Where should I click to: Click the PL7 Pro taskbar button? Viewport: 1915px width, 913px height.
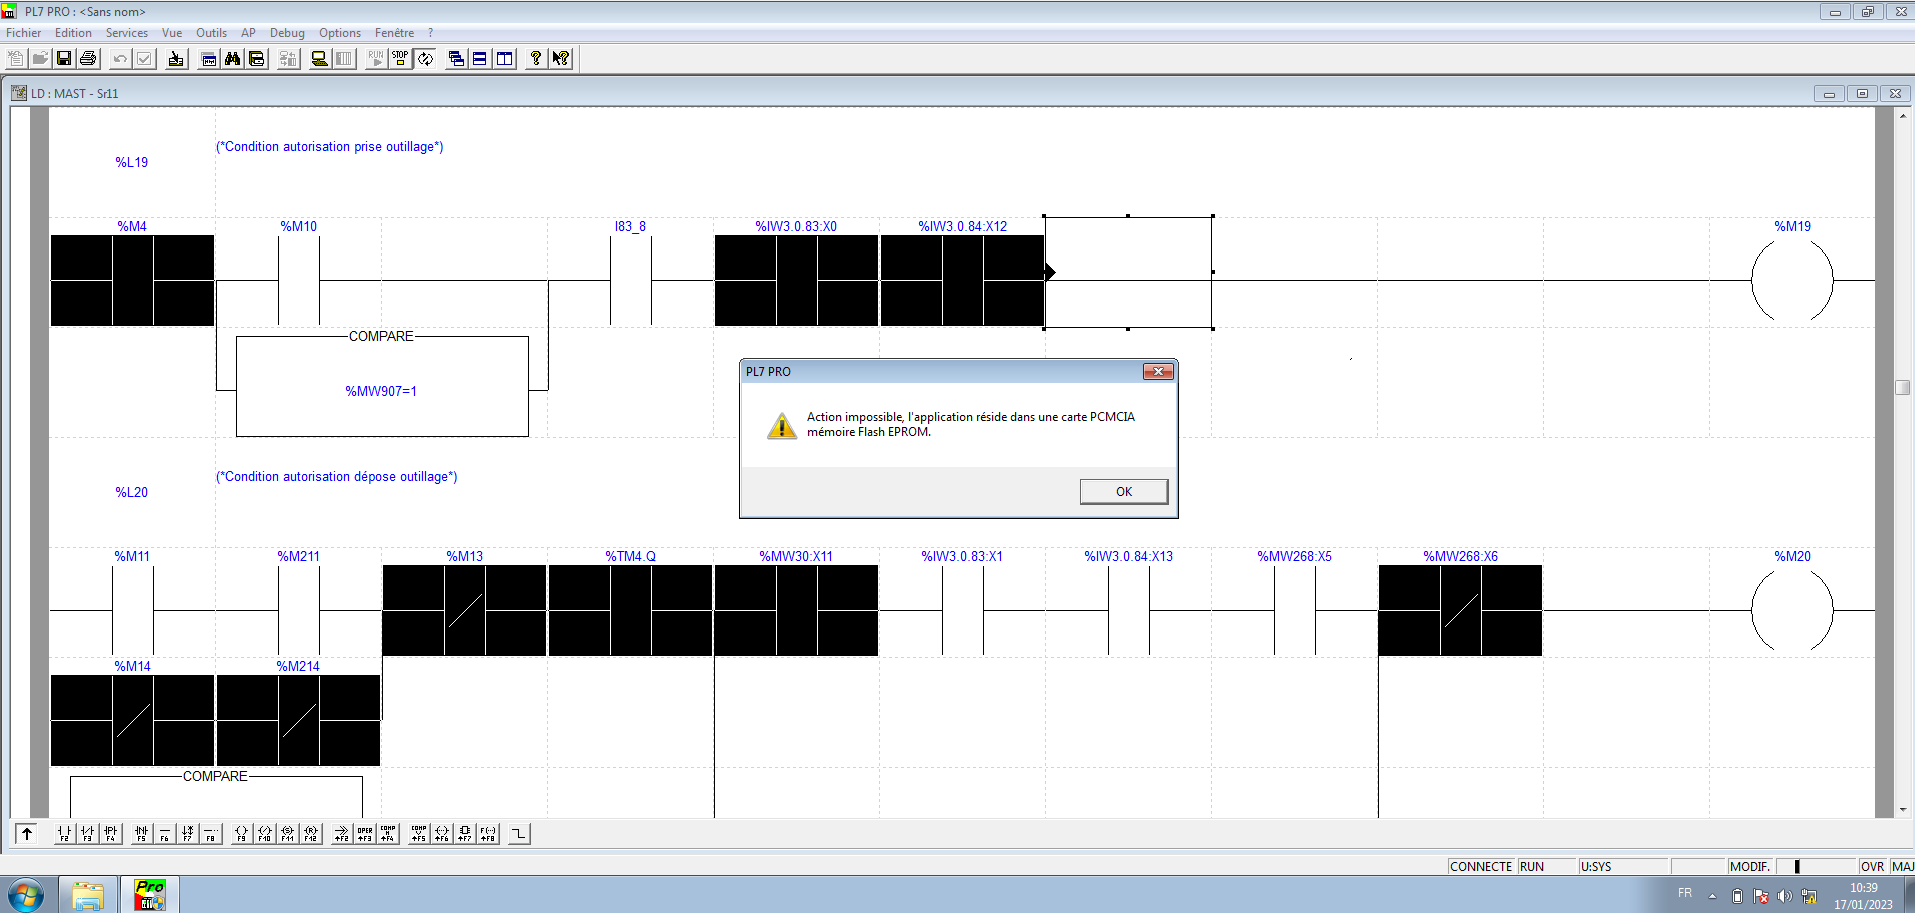pos(150,894)
